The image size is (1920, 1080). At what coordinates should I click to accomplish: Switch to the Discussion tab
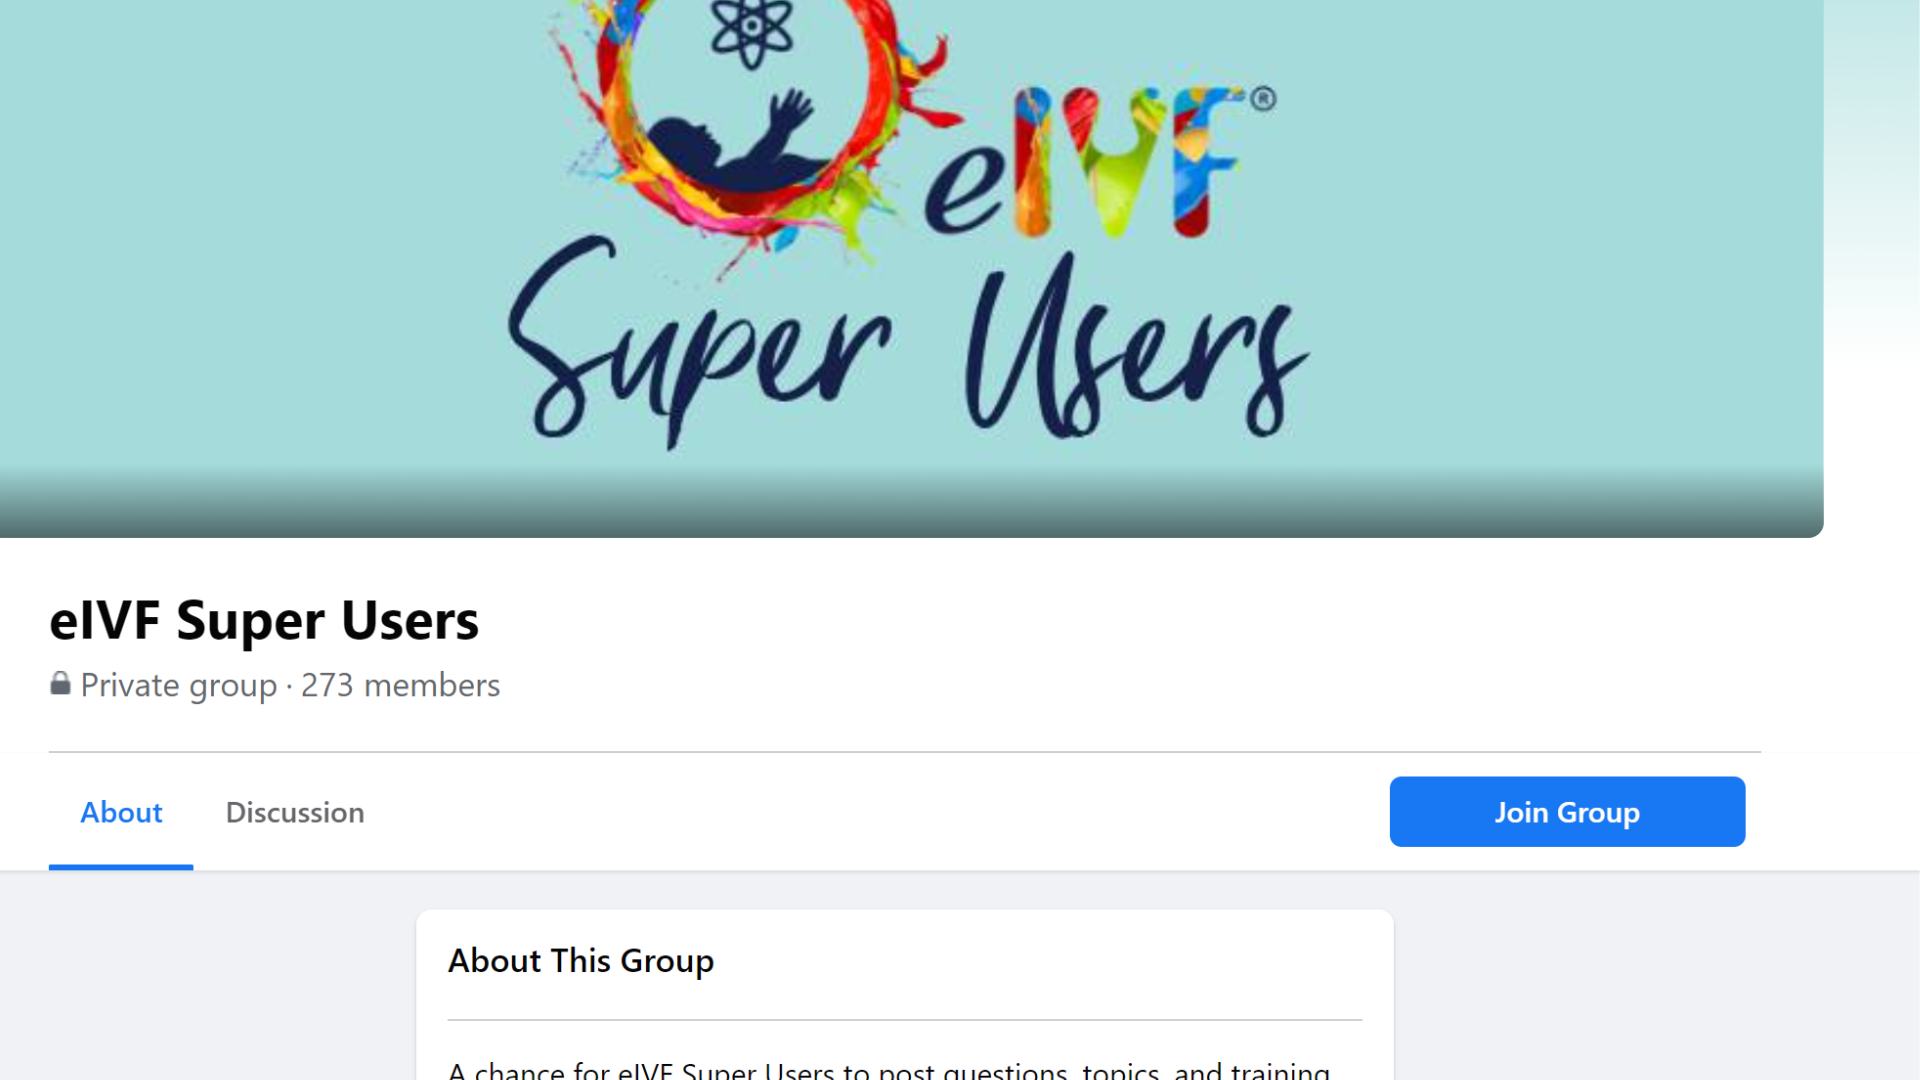coord(295,812)
